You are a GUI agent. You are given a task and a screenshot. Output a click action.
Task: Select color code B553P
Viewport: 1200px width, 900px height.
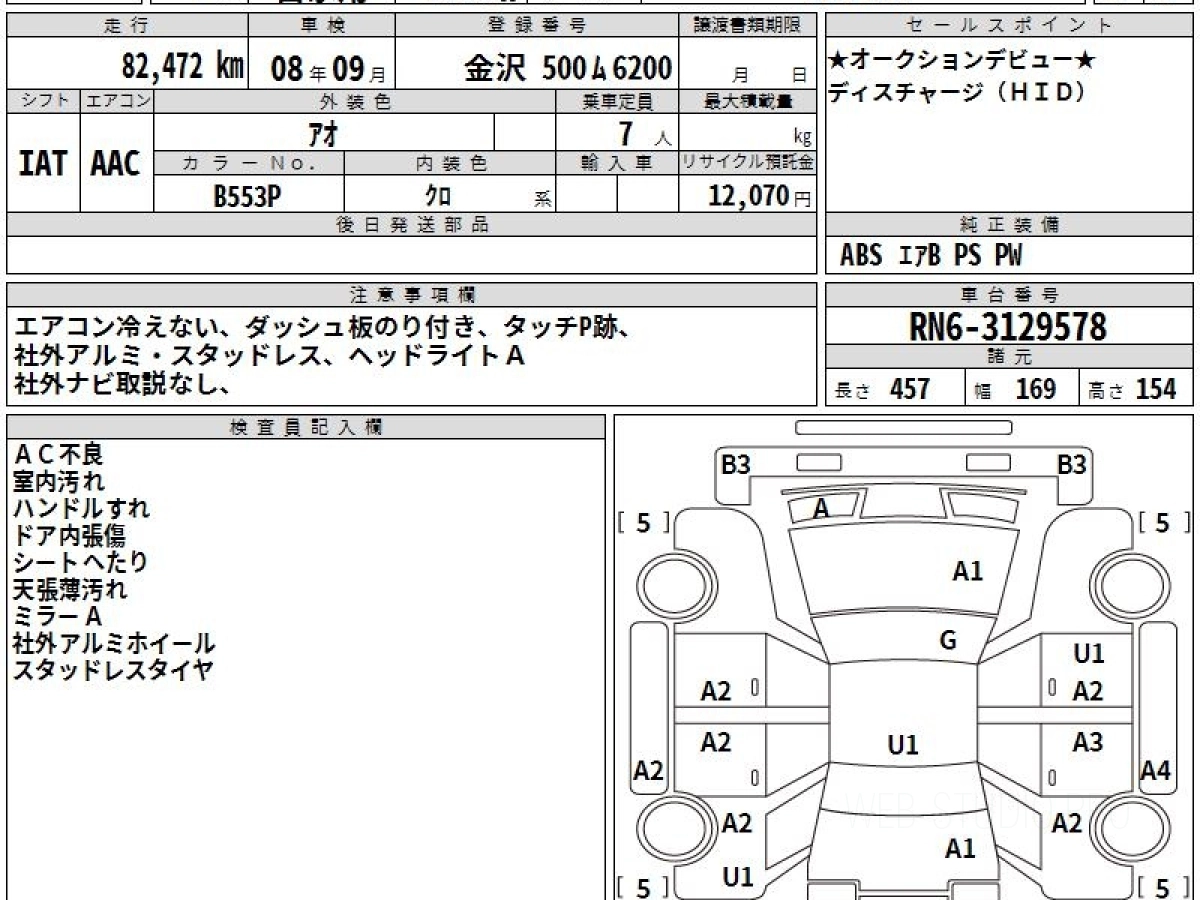point(247,196)
